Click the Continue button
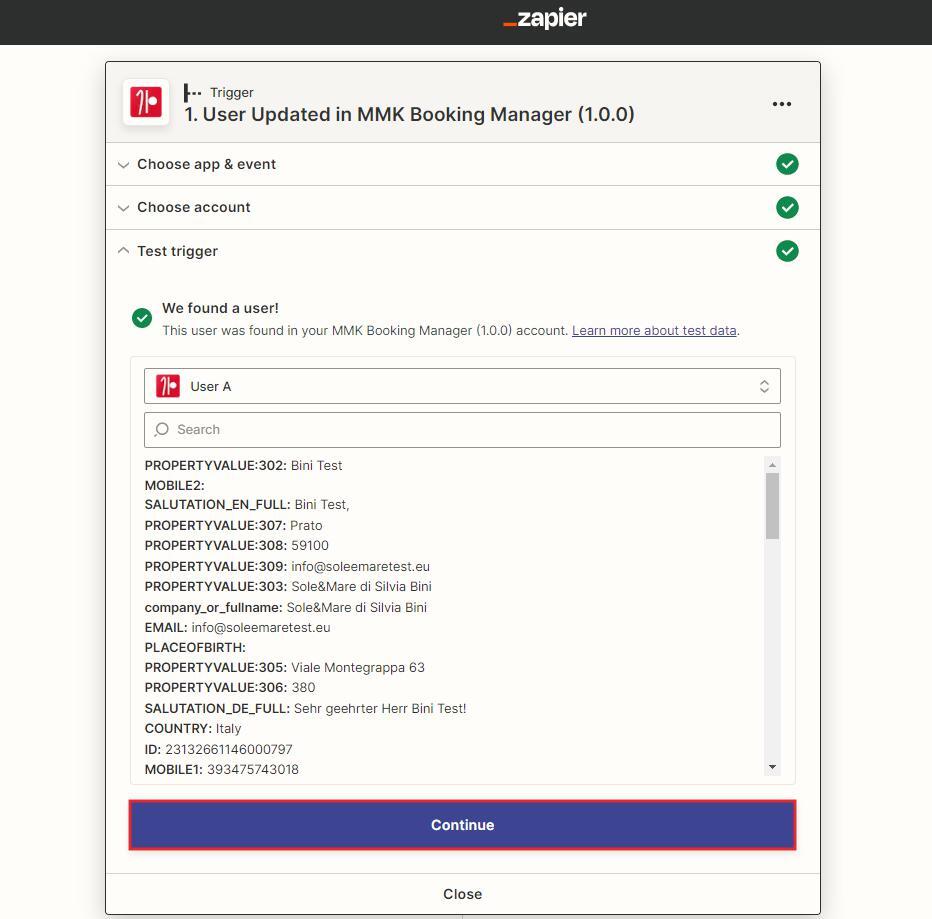 pos(462,824)
